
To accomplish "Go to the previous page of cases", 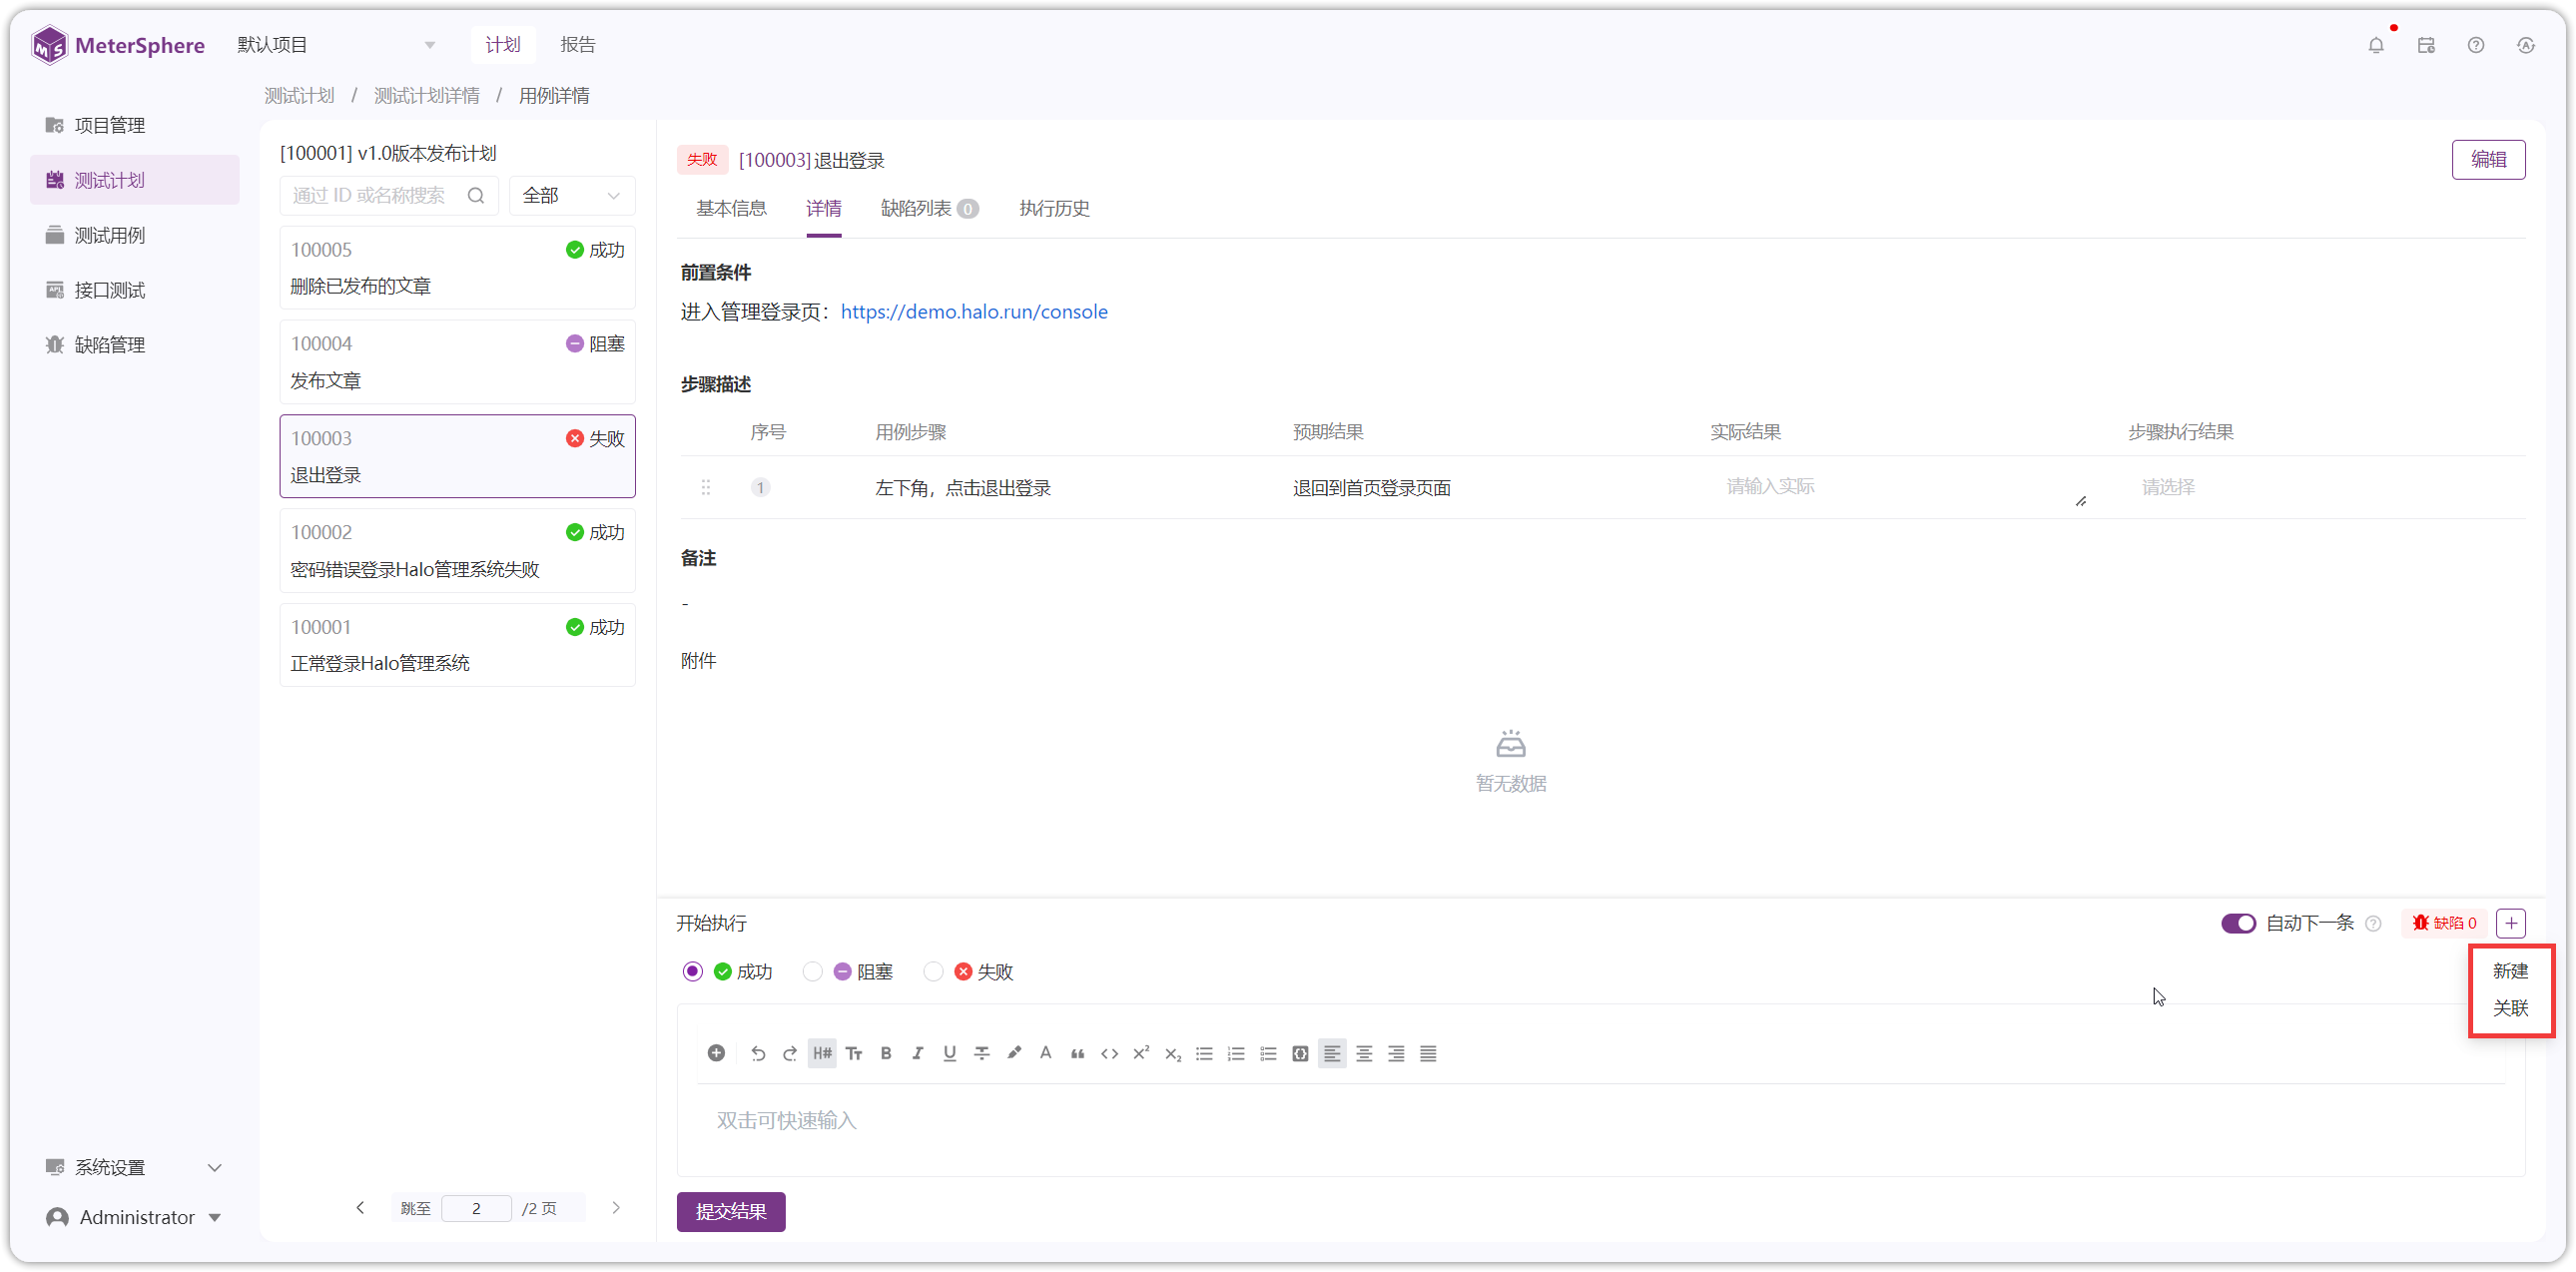I will pyautogui.click(x=360, y=1208).
